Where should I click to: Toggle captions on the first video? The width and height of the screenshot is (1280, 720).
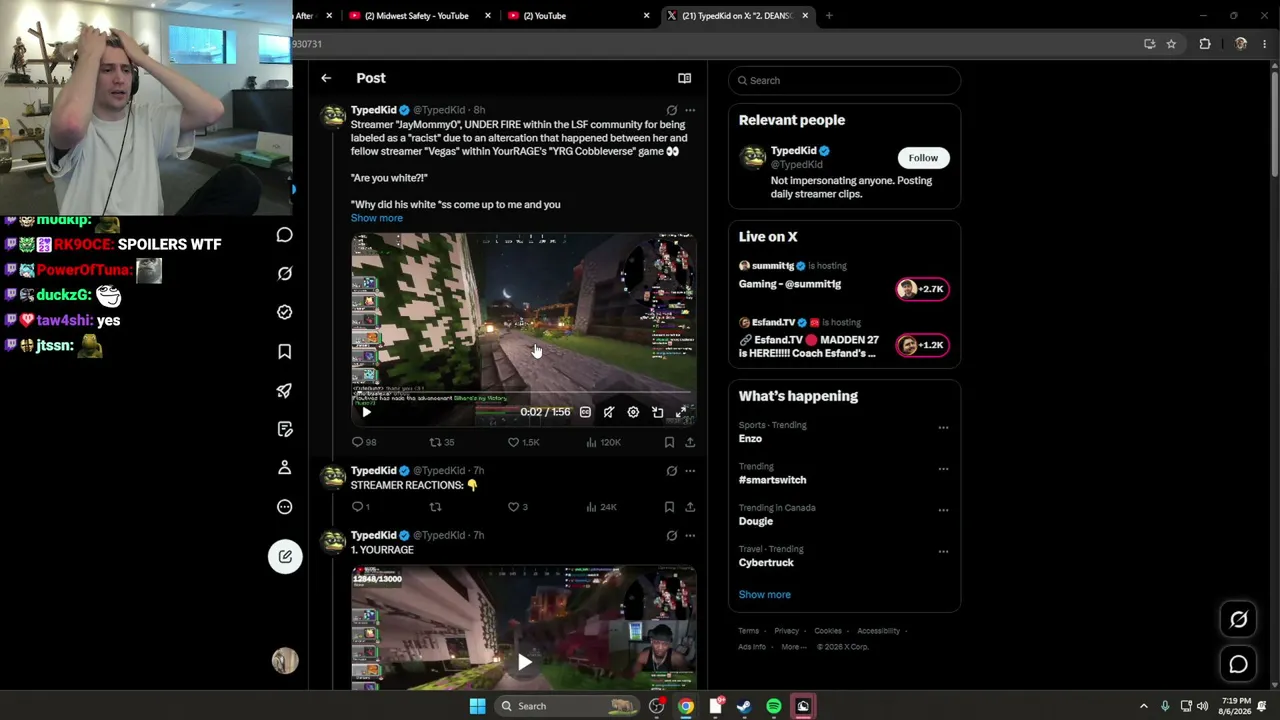point(585,412)
